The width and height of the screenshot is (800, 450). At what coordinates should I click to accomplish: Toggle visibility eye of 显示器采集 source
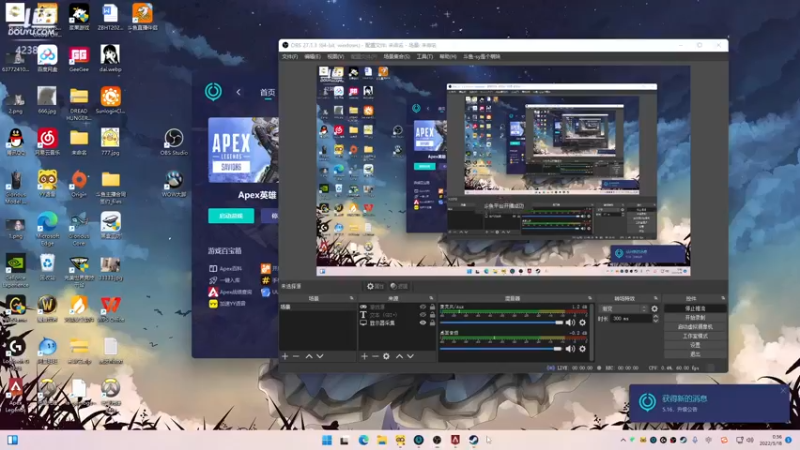coord(422,323)
